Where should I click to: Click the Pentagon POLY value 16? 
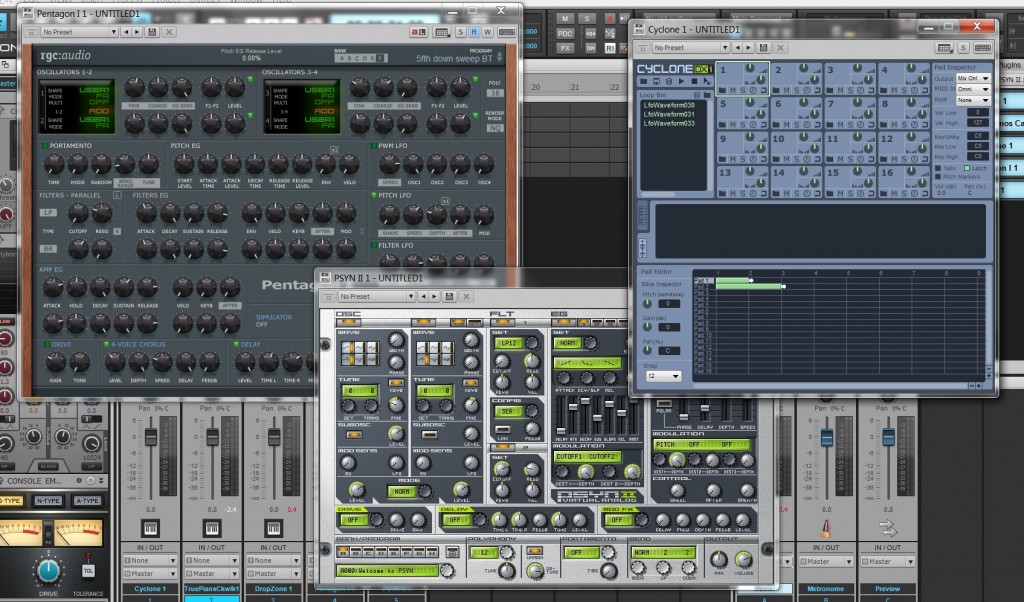point(494,93)
